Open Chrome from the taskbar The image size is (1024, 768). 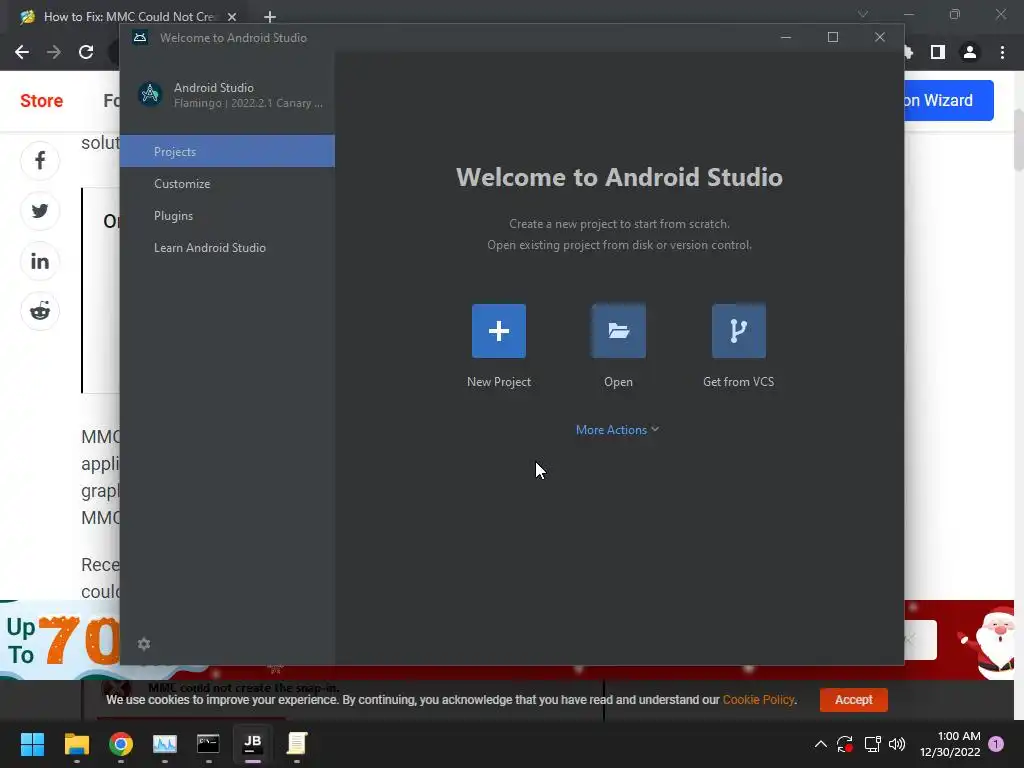click(121, 744)
